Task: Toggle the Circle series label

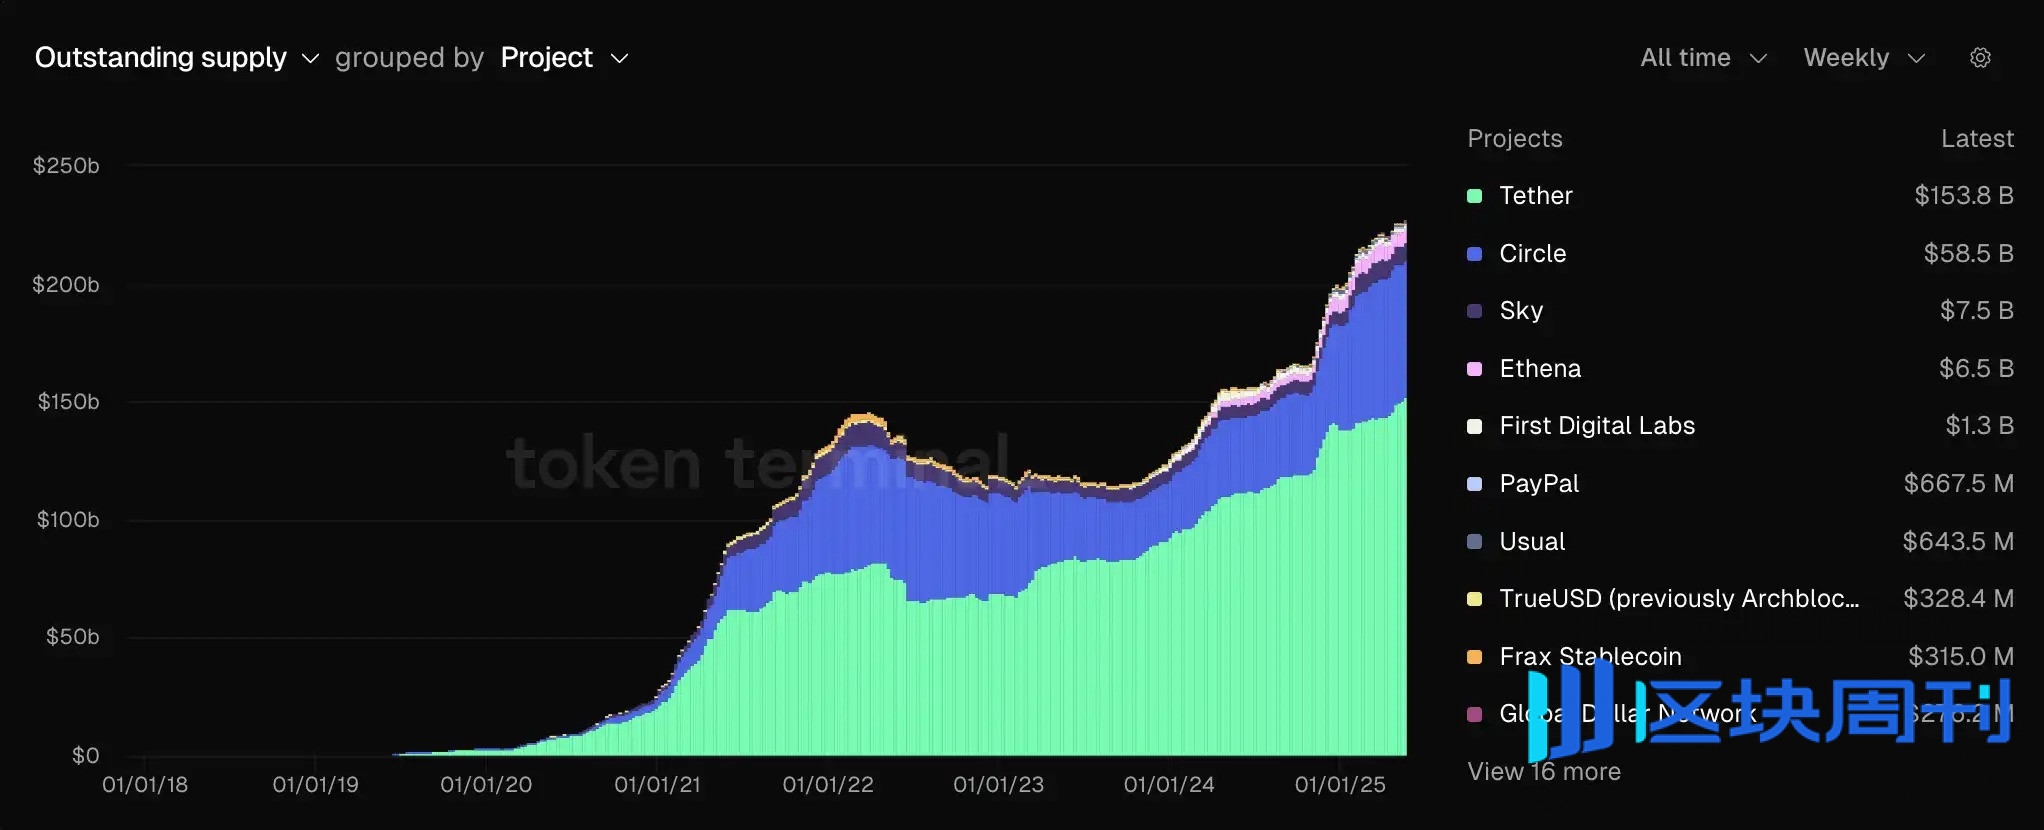Action: (x=1532, y=254)
